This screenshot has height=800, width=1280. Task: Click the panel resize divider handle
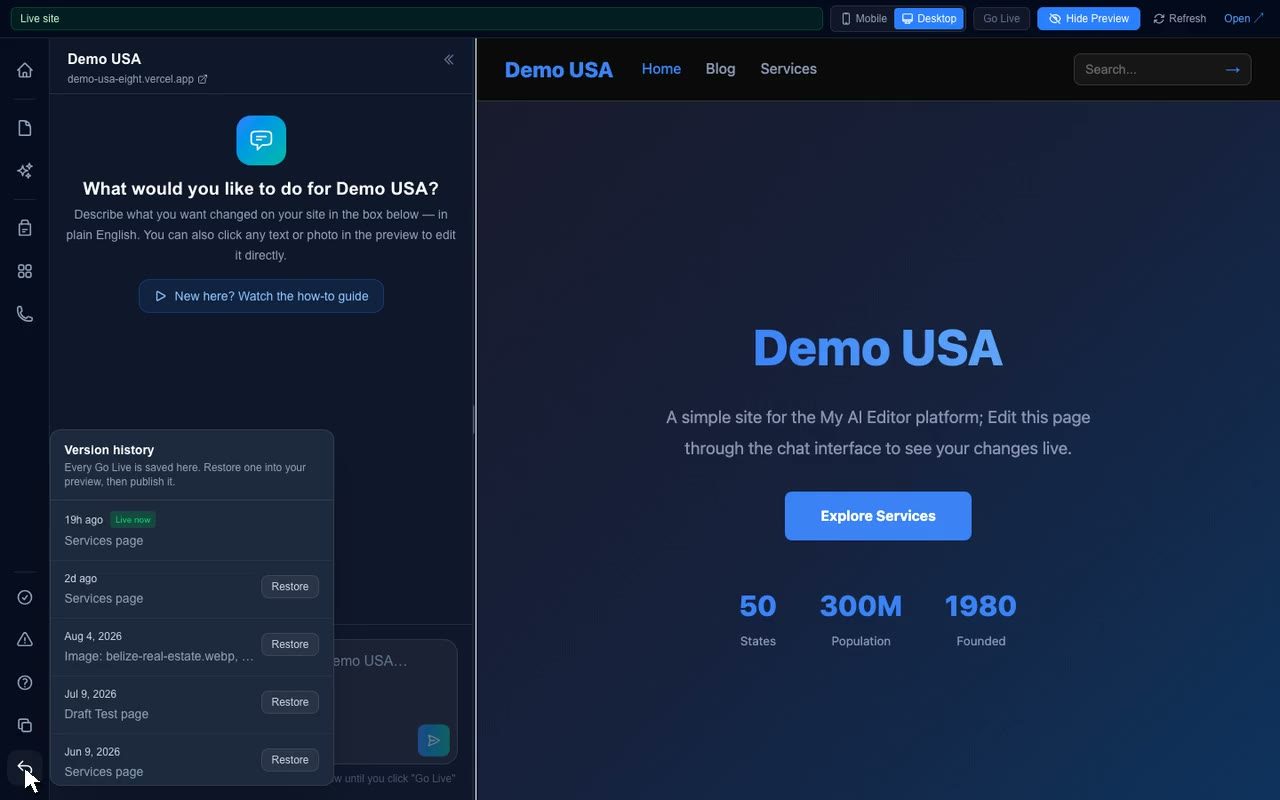coord(475,419)
